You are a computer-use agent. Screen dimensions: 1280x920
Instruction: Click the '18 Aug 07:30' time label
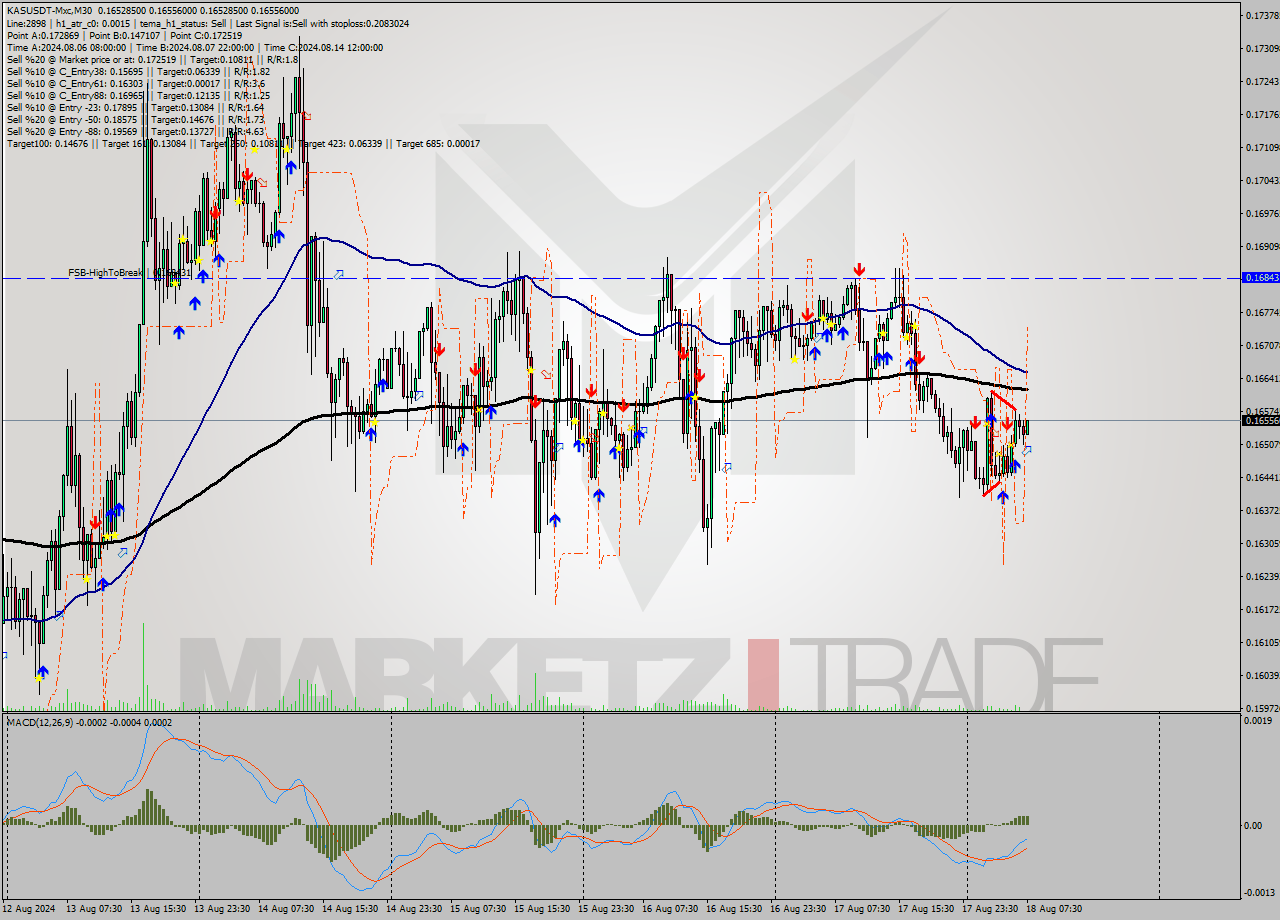[x=1054, y=909]
